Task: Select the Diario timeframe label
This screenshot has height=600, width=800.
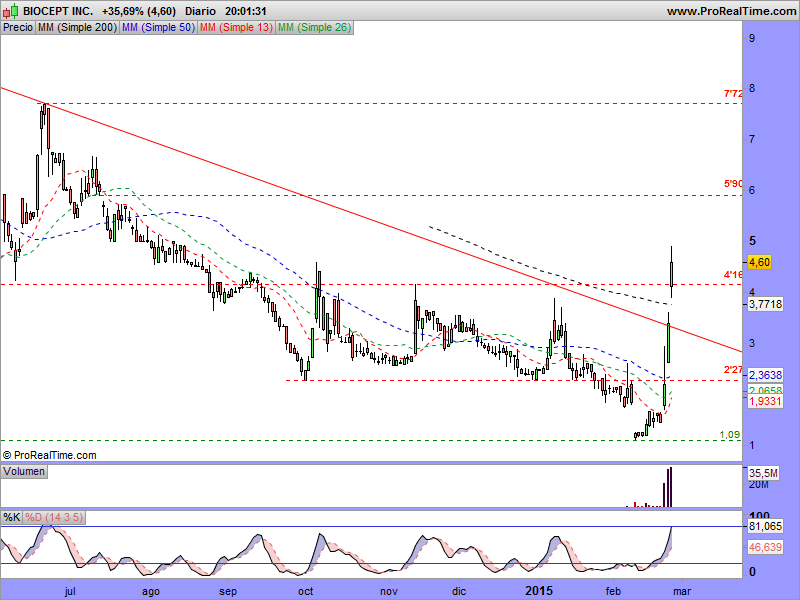Action: [200, 11]
